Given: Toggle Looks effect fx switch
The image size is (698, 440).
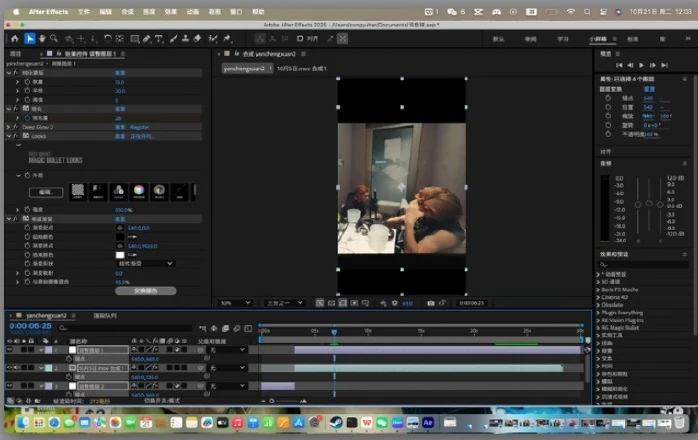Looking at the screenshot, I should tap(16, 136).
